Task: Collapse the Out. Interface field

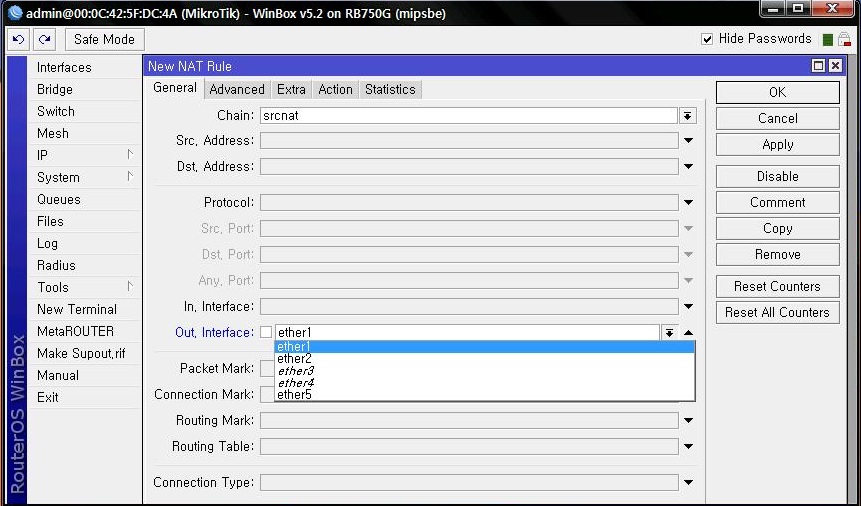Action: click(689, 332)
